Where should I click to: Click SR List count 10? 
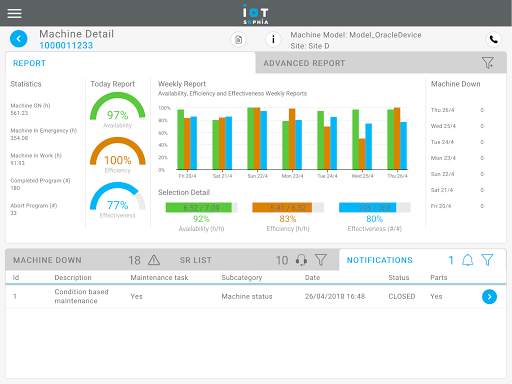coord(282,260)
